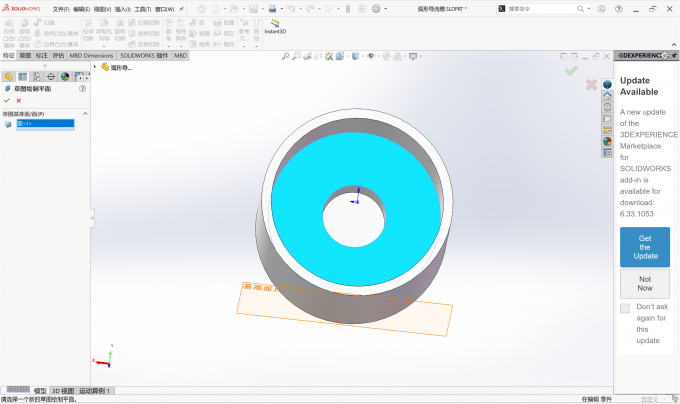This screenshot has height=404, width=680.
Task: Switch to the 3D 视图 bottom tab
Action: tap(63, 391)
